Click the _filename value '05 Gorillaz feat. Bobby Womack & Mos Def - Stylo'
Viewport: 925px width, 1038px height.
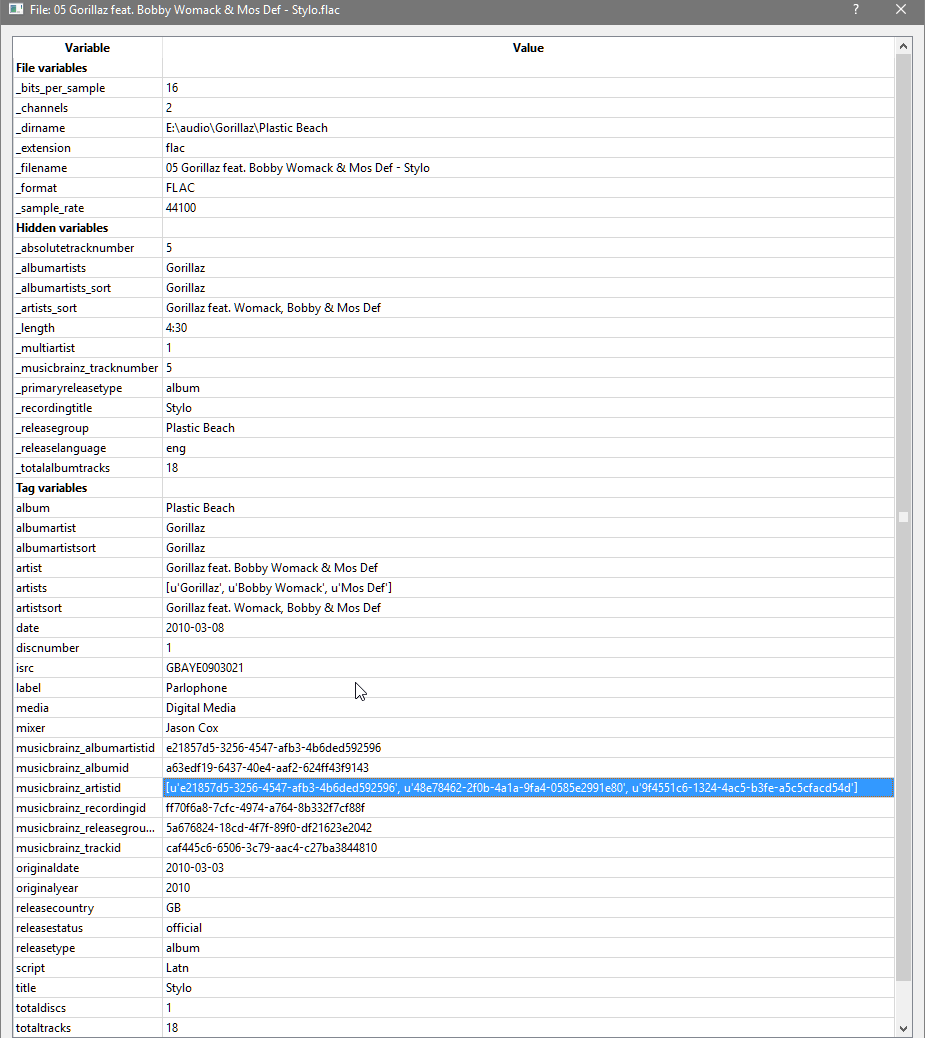(x=297, y=168)
